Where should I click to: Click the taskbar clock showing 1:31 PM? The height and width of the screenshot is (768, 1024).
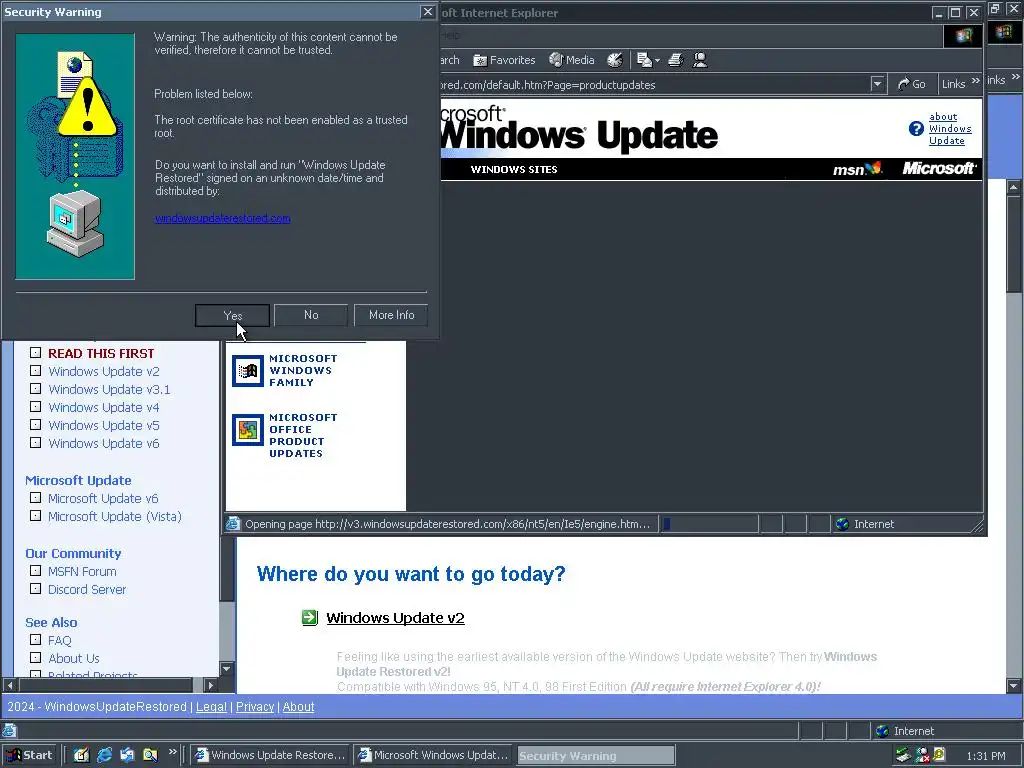985,756
